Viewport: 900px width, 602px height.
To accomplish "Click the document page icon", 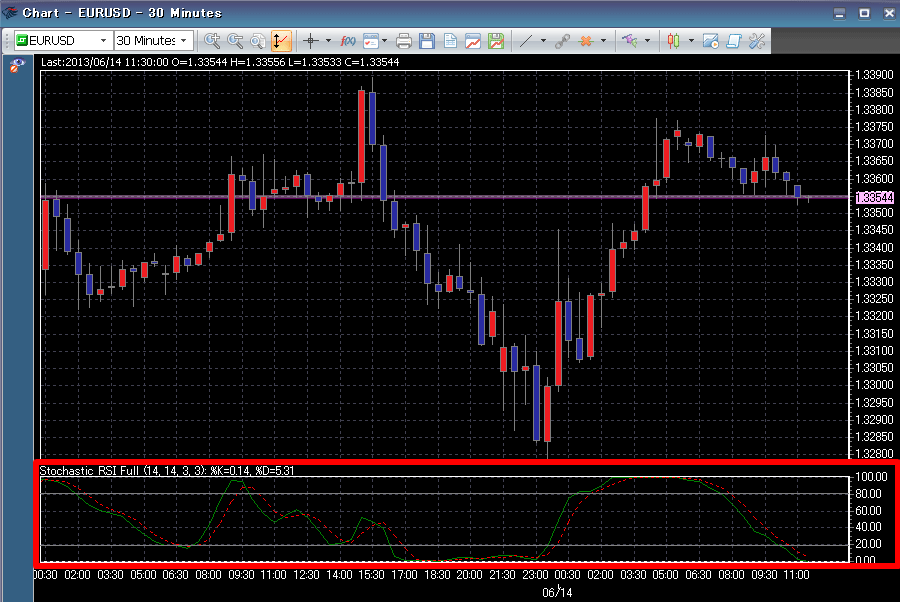I will (450, 41).
